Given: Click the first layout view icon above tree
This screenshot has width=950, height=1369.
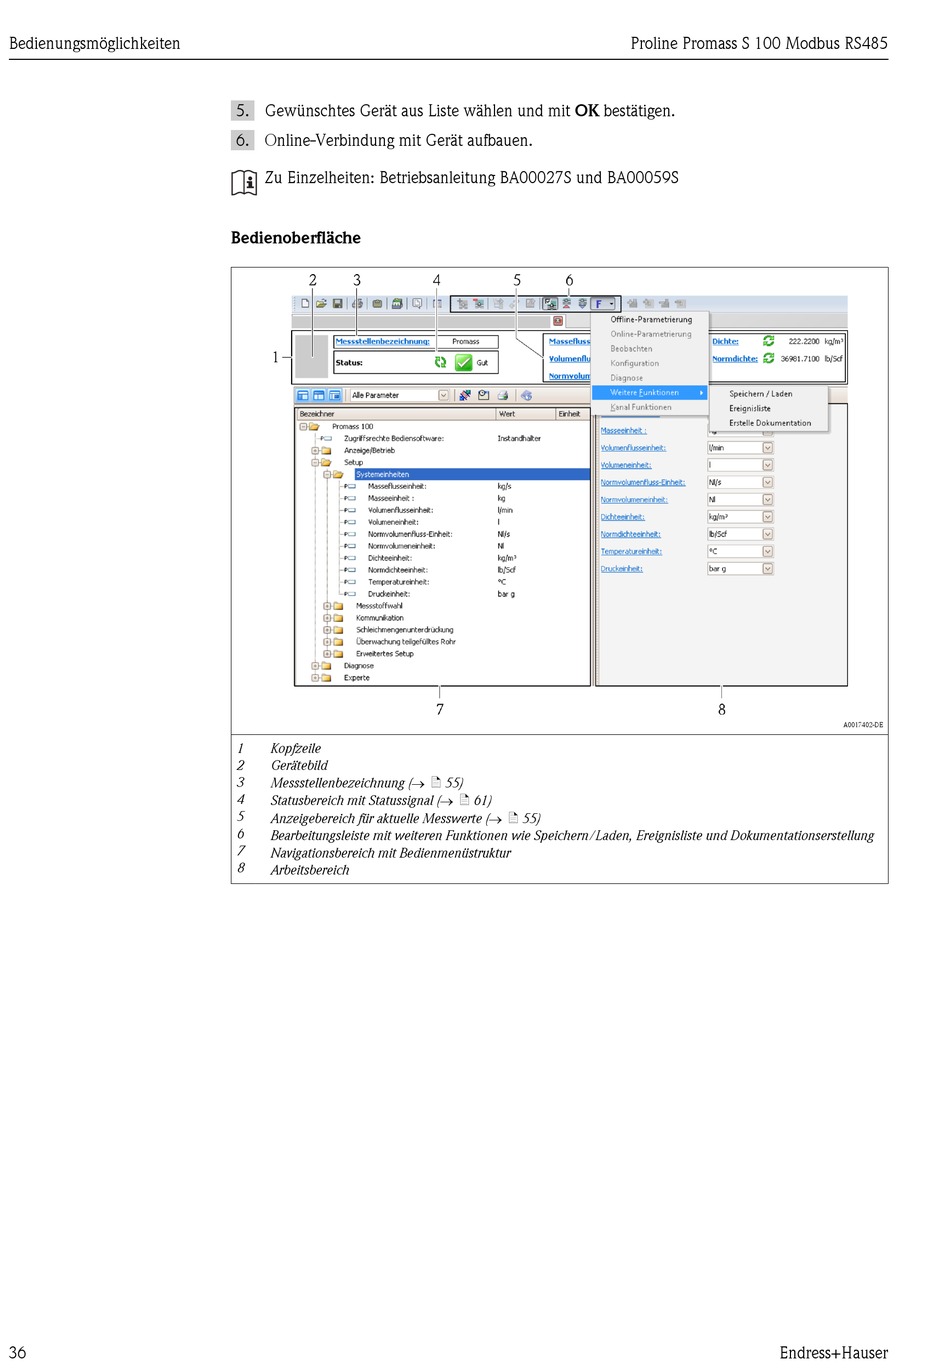Looking at the screenshot, I should 303,395.
